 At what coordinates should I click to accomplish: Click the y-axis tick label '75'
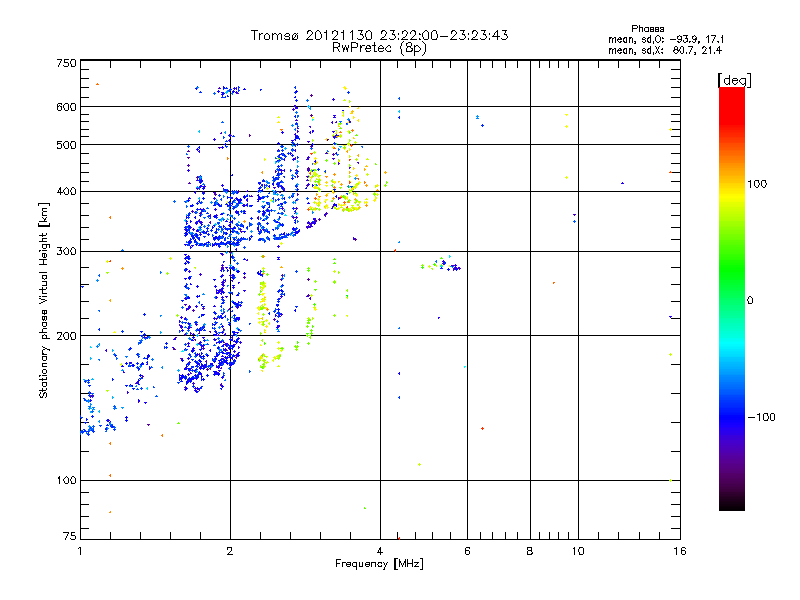point(69,536)
